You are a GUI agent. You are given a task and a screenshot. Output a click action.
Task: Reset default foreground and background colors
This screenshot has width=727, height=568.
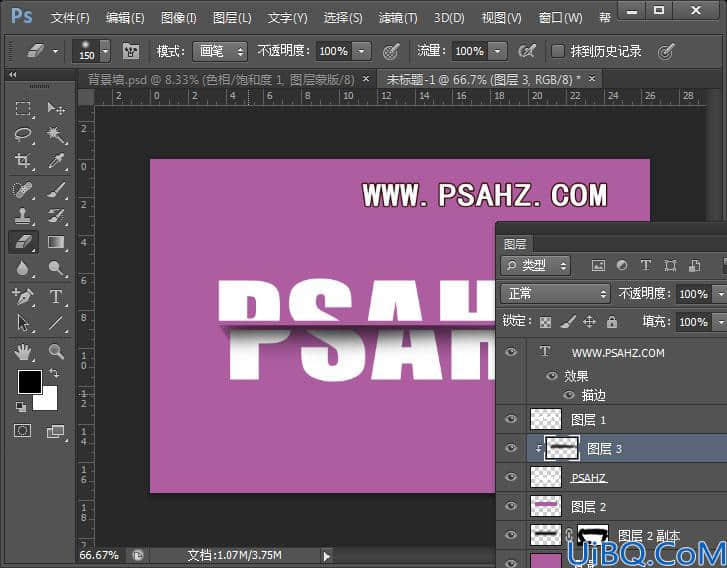click(x=21, y=407)
